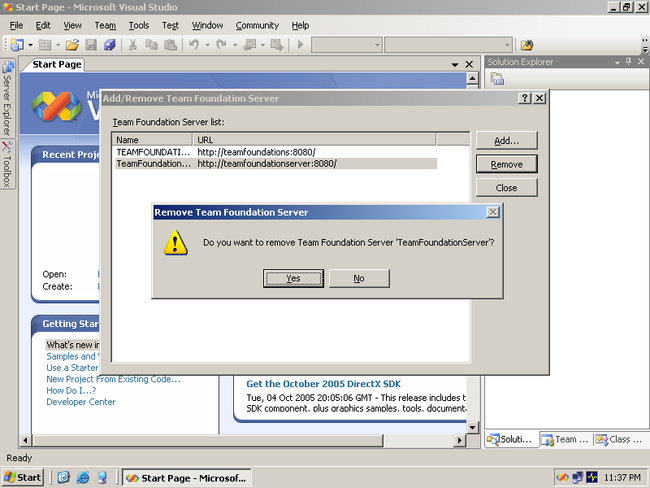Select the TEAMFOUNDATI... server row
Viewport: 650px width, 488px height.
click(276, 152)
